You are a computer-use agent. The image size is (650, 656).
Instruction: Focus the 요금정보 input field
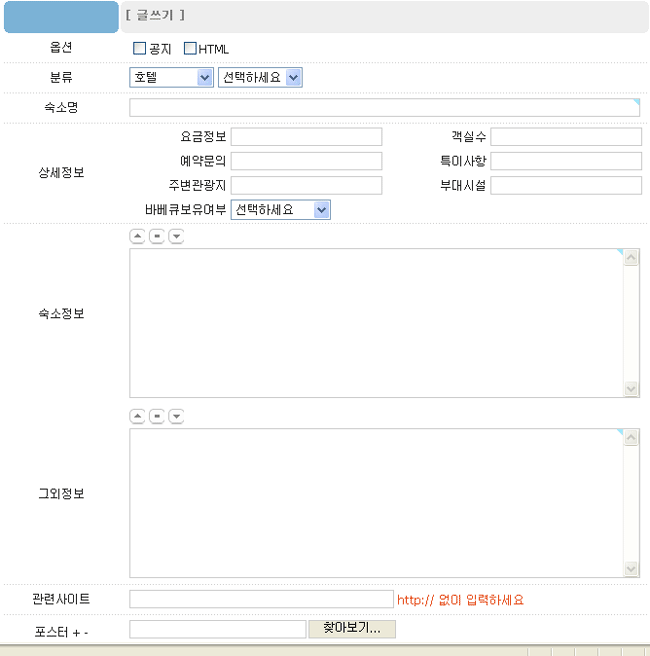[306, 137]
